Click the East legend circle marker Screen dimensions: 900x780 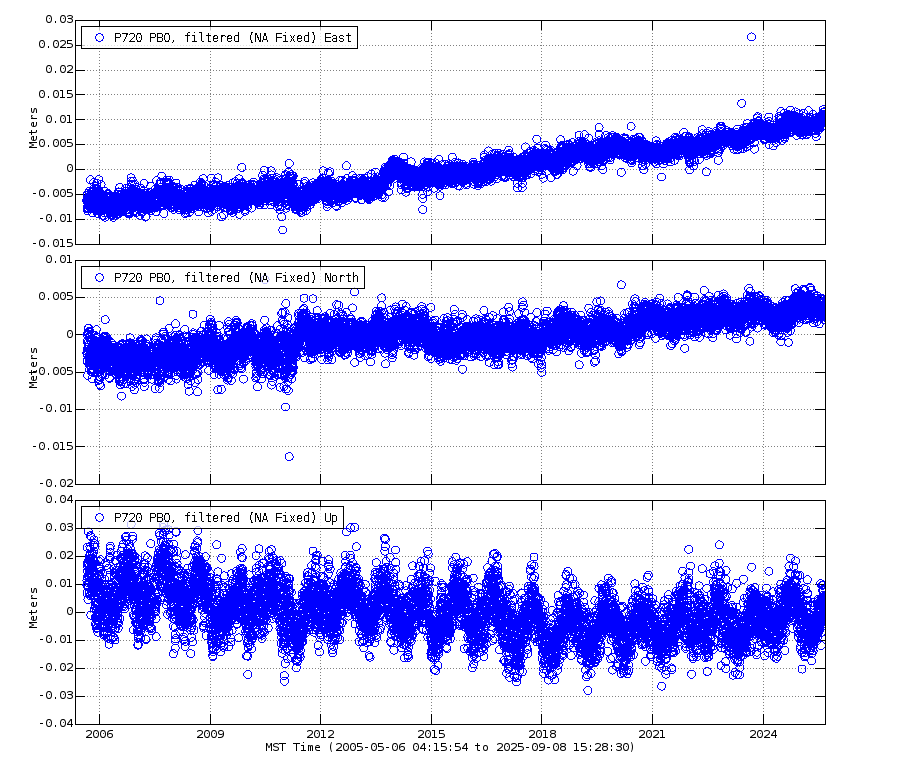pos(99,37)
